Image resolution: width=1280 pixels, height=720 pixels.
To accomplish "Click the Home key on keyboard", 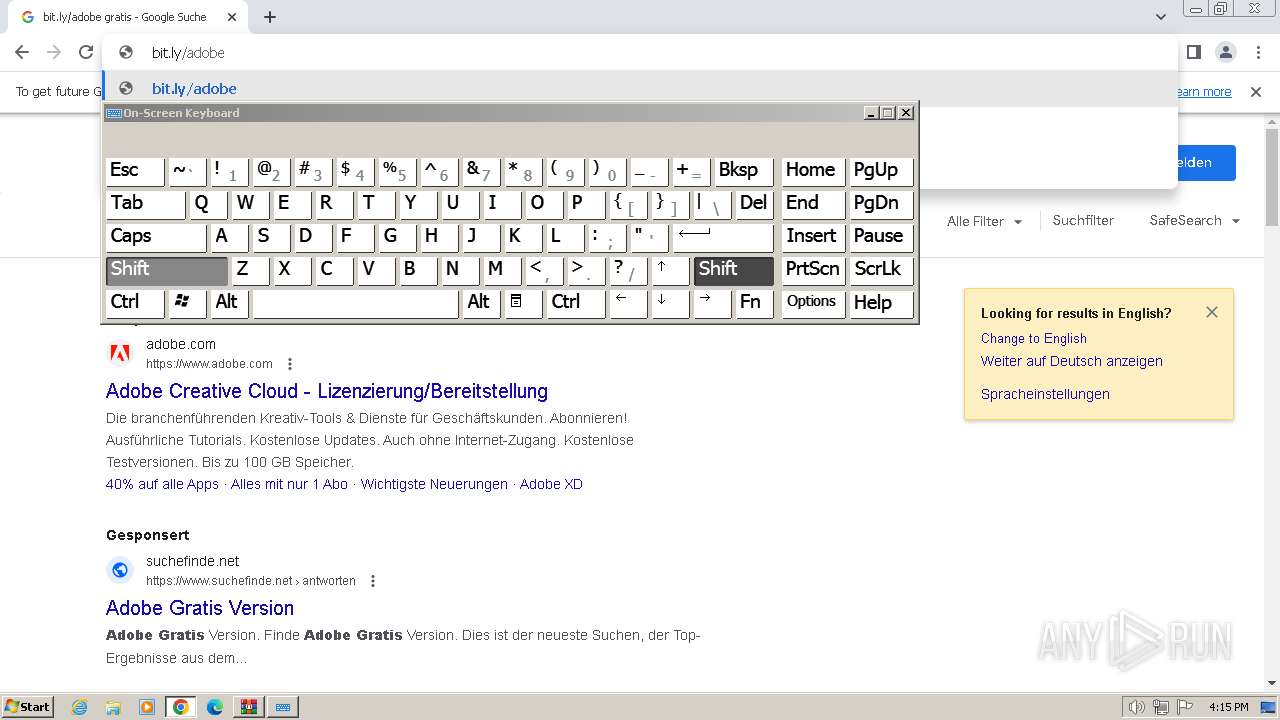I will tap(813, 170).
